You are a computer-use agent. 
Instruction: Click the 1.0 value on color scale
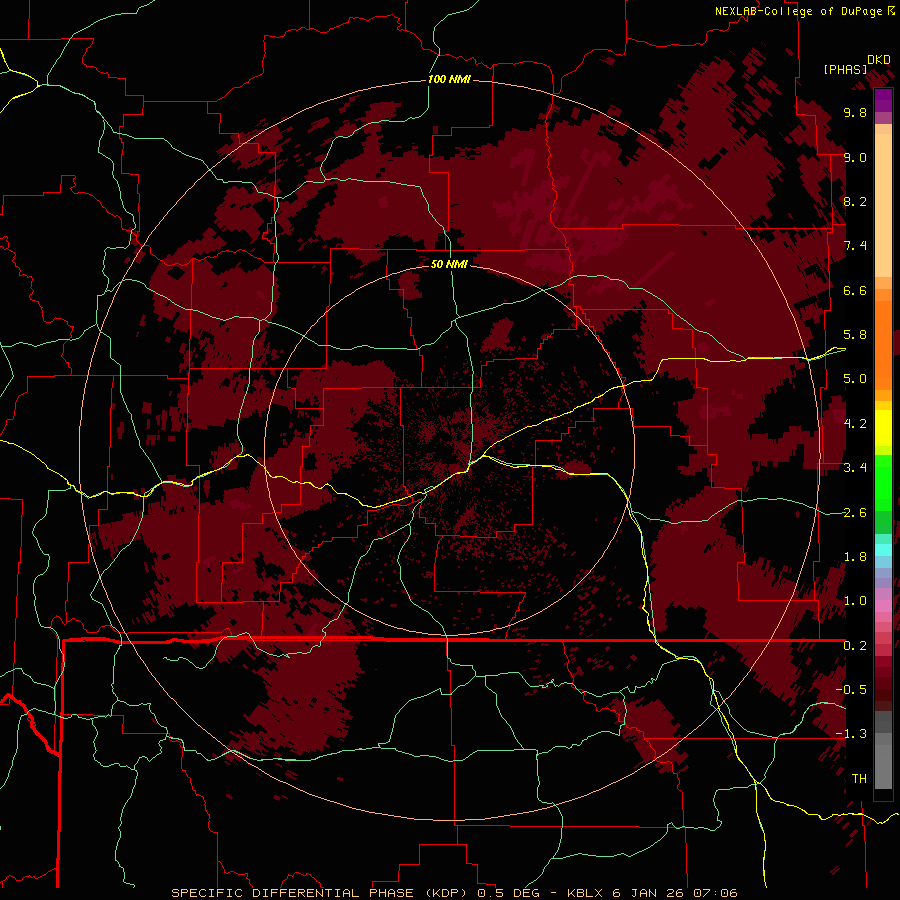point(855,601)
